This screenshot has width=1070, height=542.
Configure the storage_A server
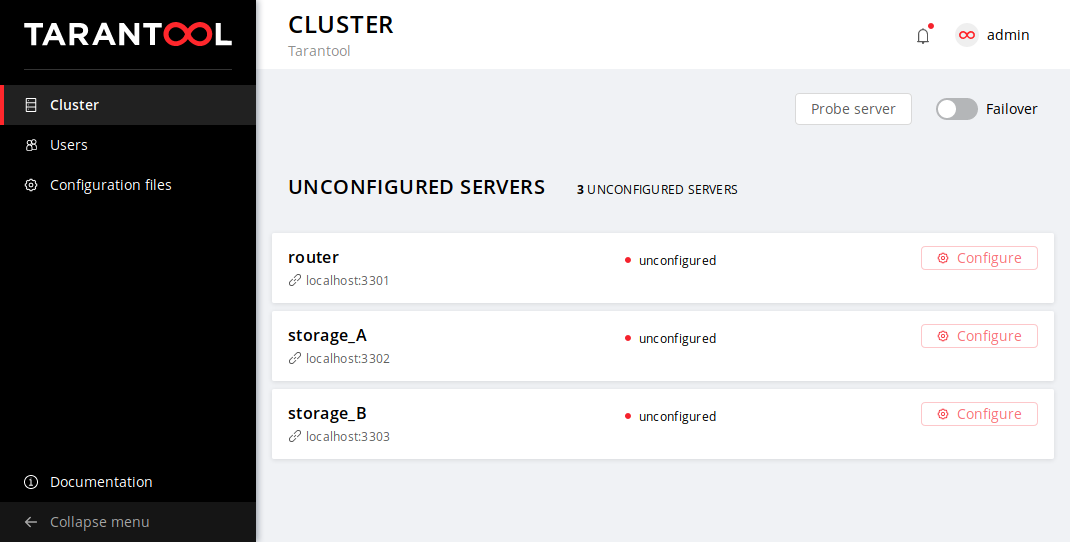(x=979, y=336)
